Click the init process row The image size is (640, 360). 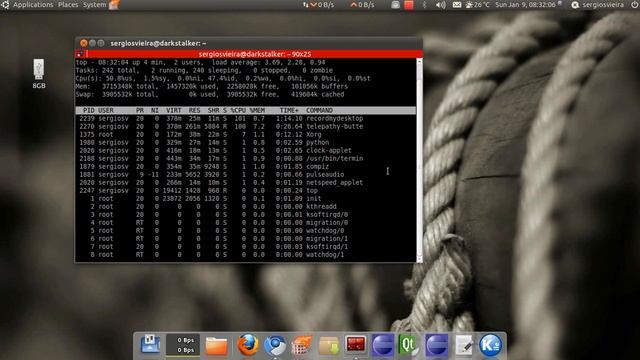point(246,198)
